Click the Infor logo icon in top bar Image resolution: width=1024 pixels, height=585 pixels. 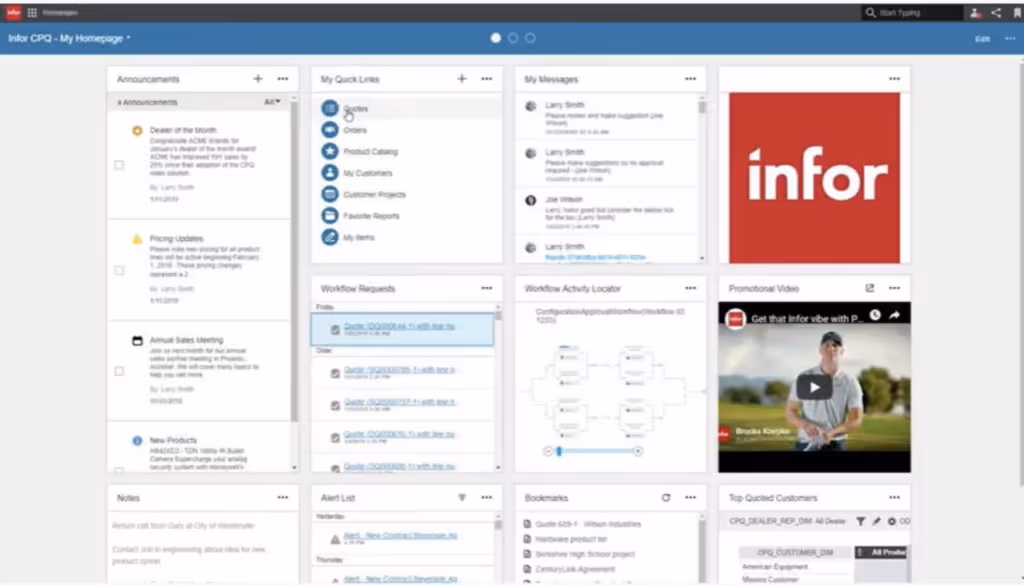(14, 12)
